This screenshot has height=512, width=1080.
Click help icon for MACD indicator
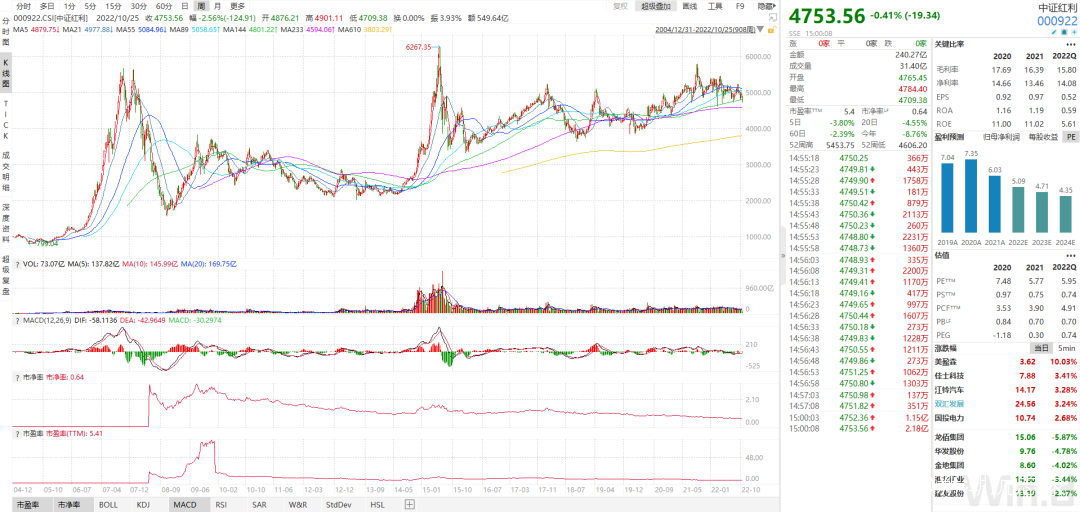[x=17, y=320]
